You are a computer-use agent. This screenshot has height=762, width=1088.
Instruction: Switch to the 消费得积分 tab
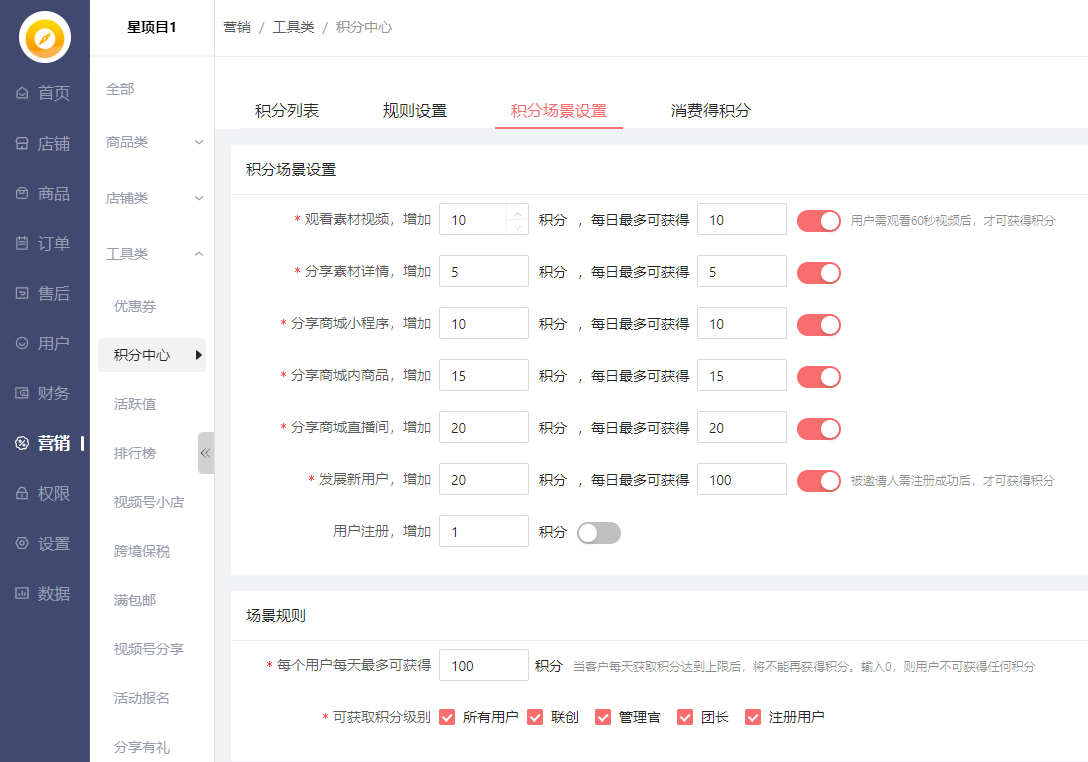coord(710,111)
